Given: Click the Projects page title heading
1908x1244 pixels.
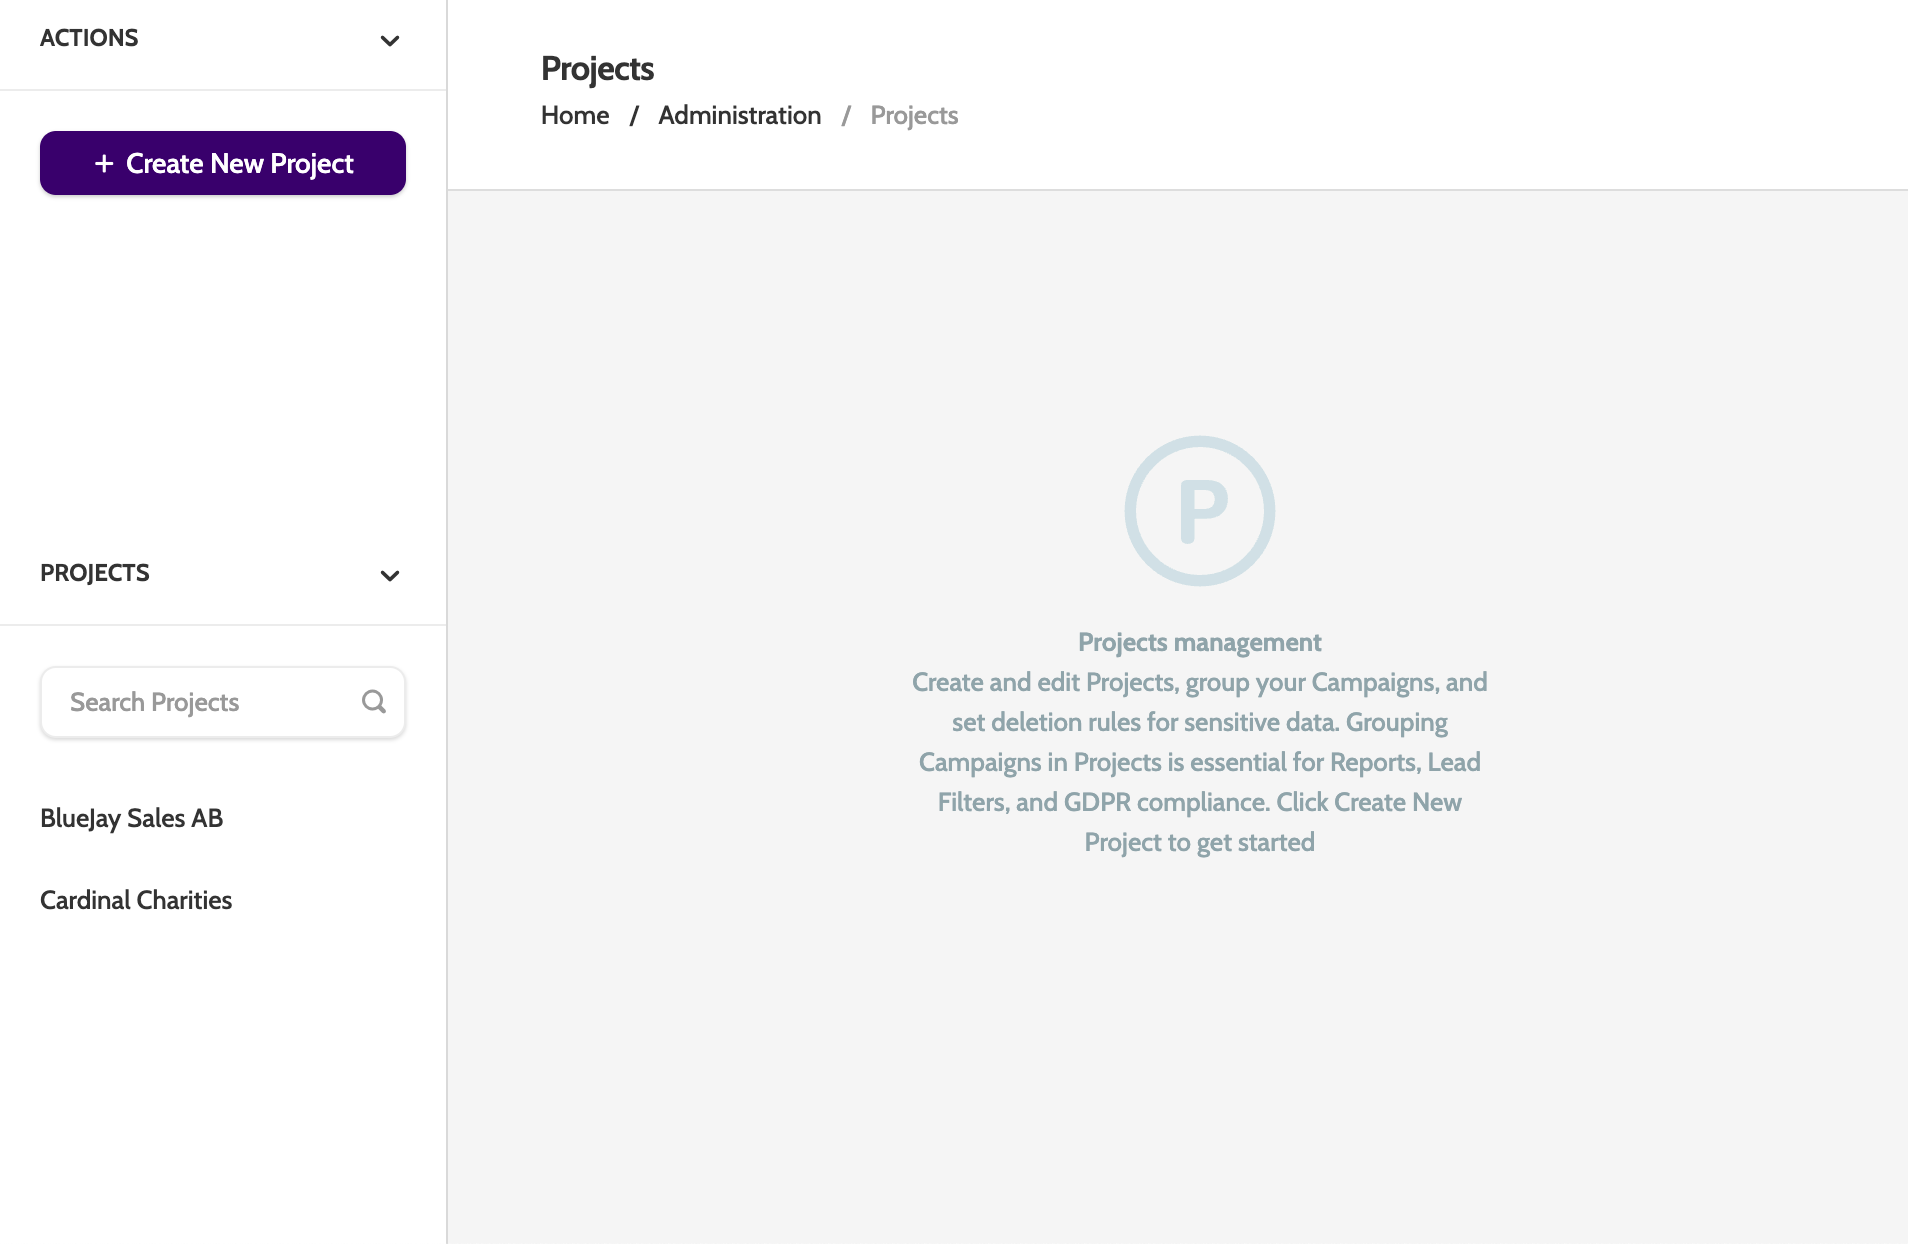Looking at the screenshot, I should coord(597,68).
